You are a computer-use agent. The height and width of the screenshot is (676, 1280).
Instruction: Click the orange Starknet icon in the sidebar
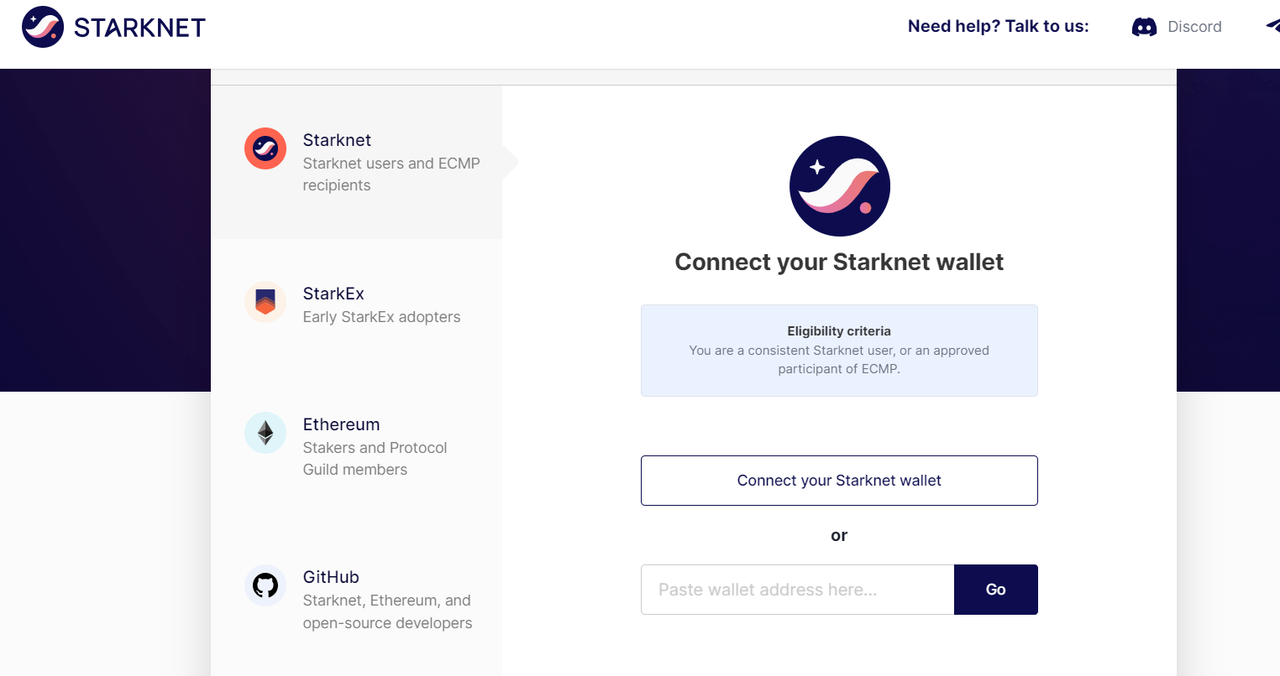(265, 149)
